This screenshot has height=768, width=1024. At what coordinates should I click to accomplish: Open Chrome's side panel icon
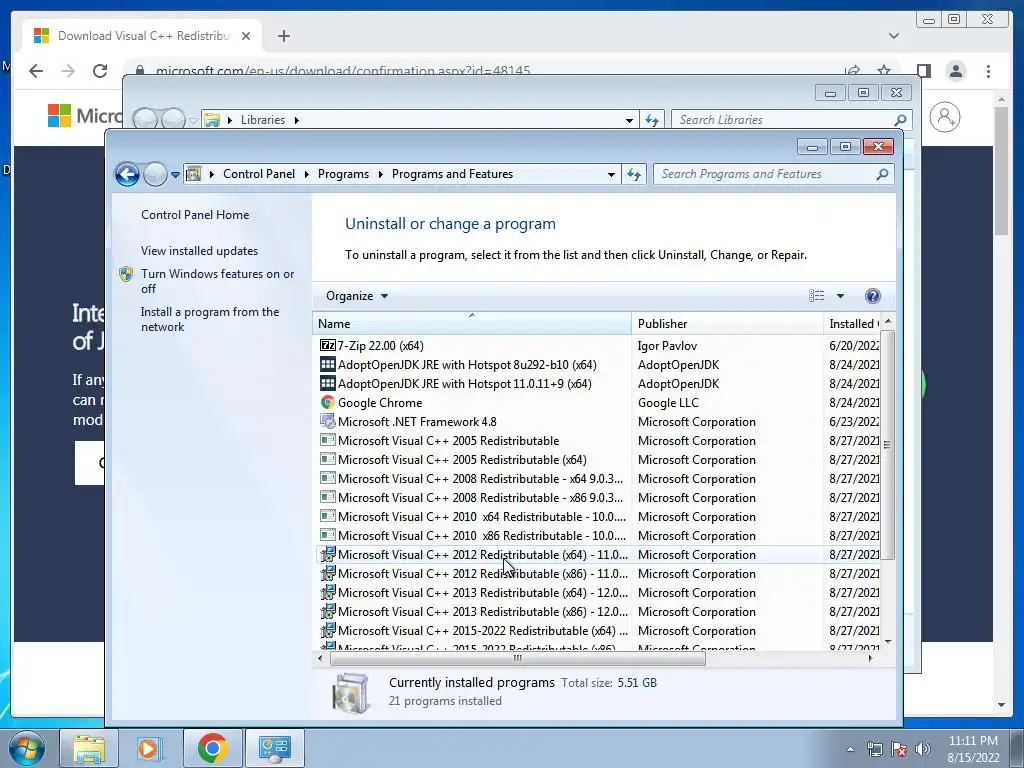point(923,71)
